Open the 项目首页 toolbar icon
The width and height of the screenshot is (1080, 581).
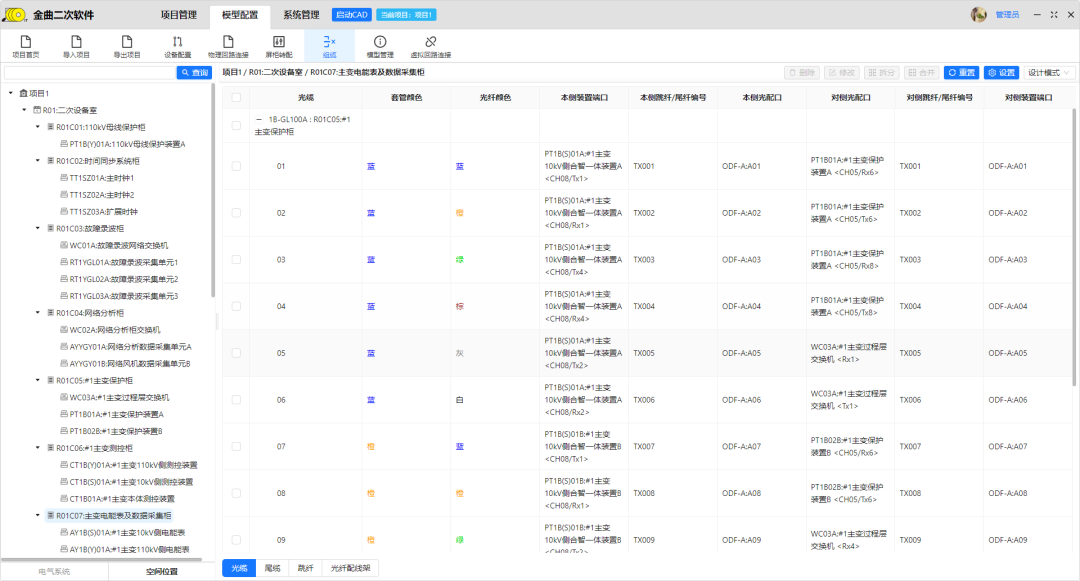[25, 46]
